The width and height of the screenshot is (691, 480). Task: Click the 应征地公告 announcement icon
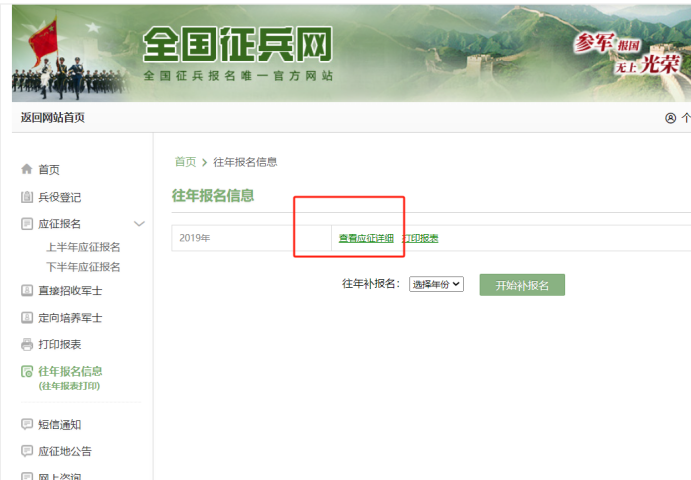pos(27,452)
